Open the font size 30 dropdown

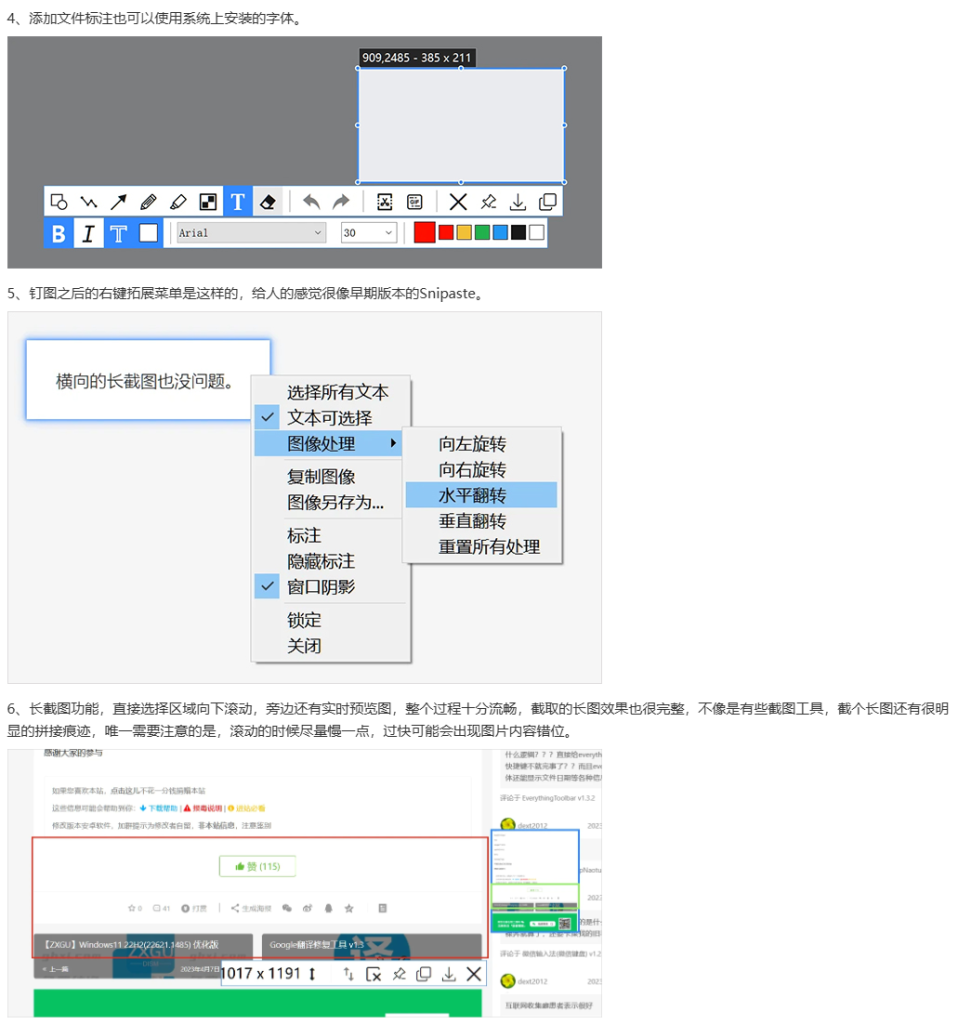[x=368, y=232]
